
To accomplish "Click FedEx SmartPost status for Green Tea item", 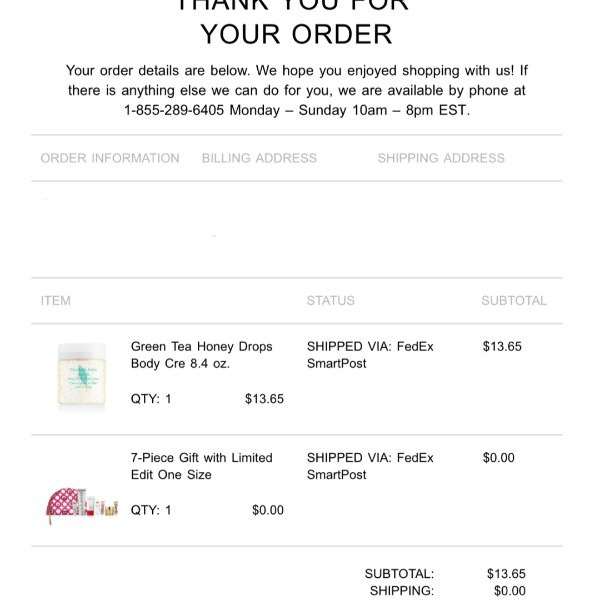I will pyautogui.click(x=370, y=355).
